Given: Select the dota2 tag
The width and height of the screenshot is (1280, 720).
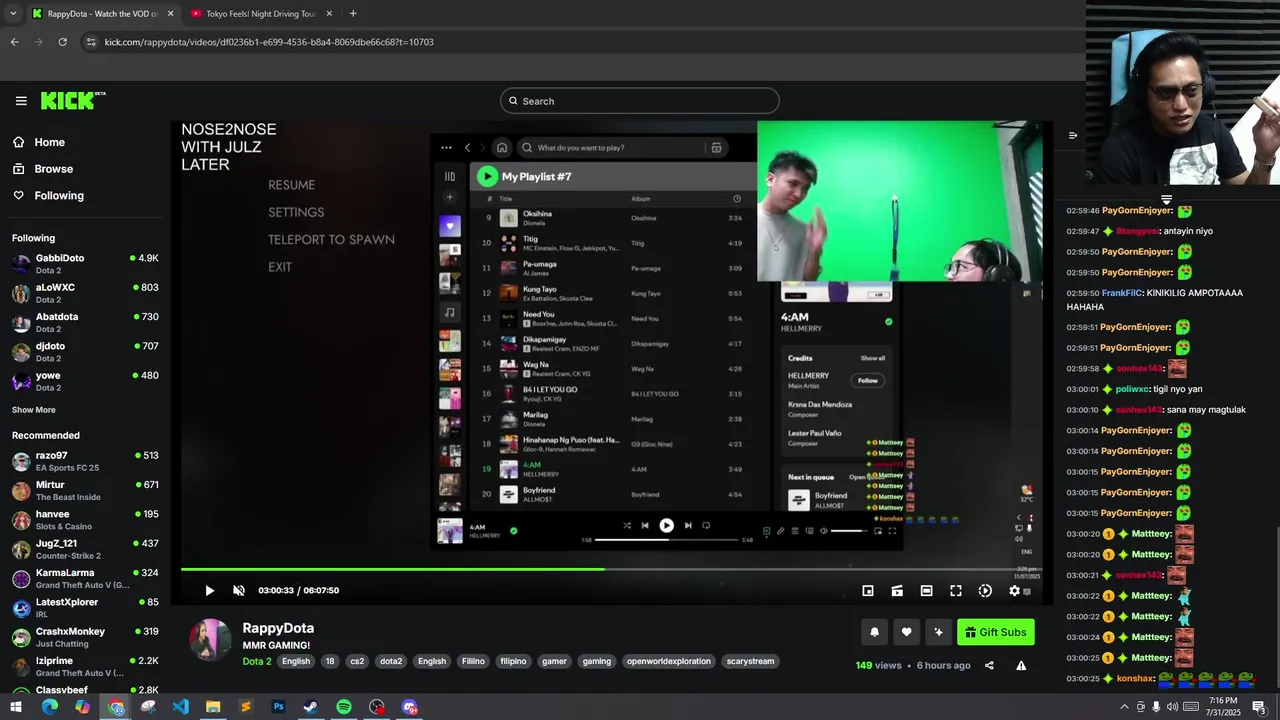Looking at the screenshot, I should (391, 661).
